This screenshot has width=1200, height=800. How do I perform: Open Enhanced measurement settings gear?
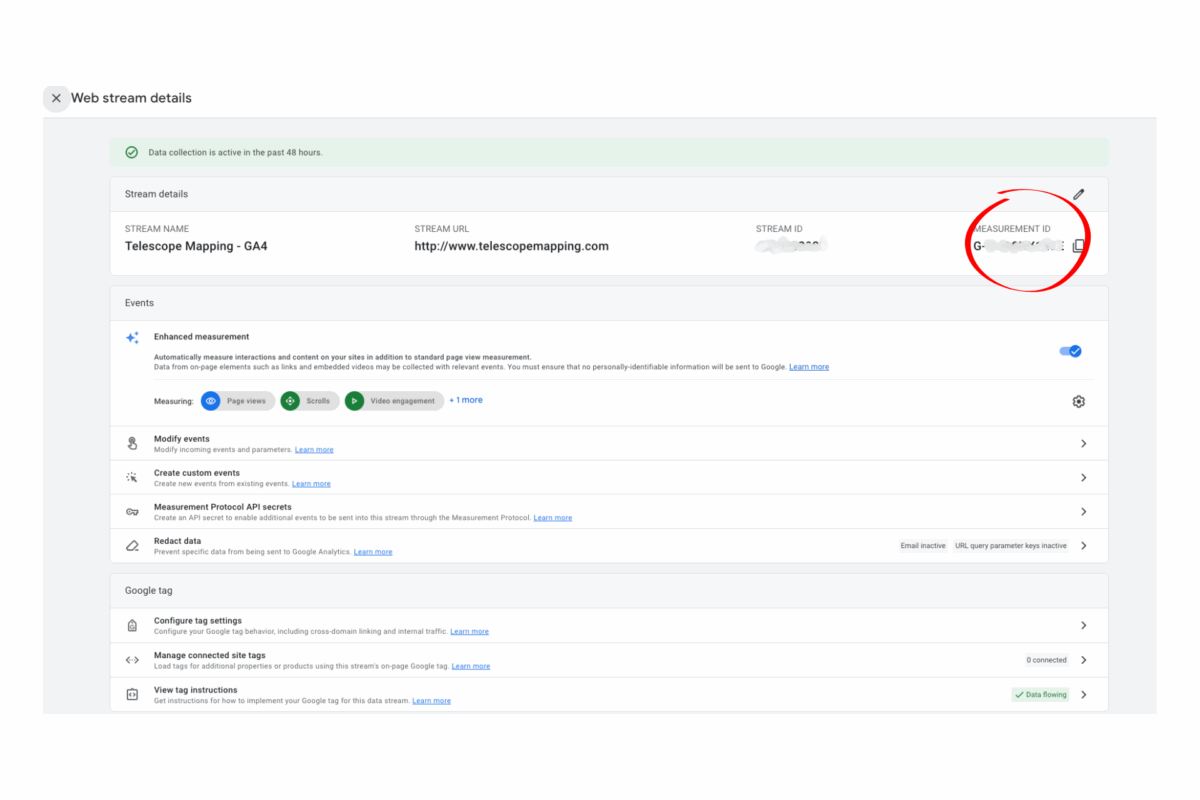tap(1078, 401)
